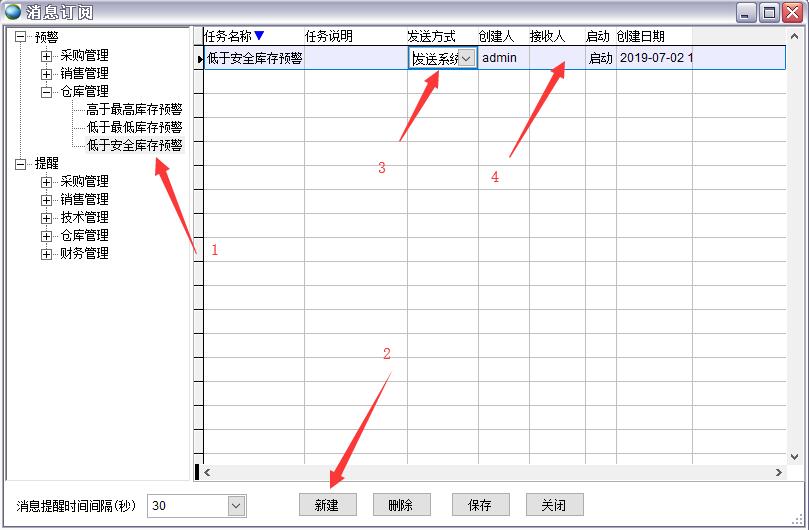Image resolution: width=809 pixels, height=530 pixels.
Task: Expand 财务管理 under 提醒
Action: click(46, 254)
